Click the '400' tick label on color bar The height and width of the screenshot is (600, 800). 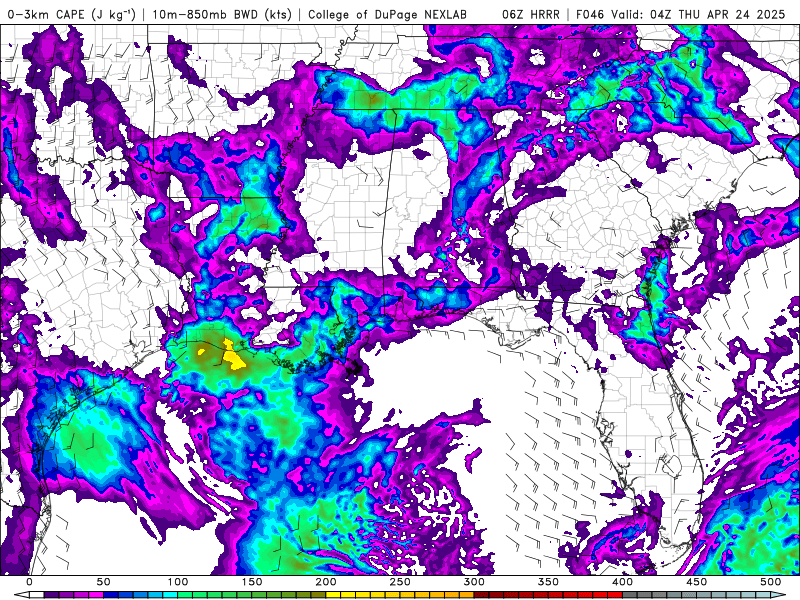coord(622,582)
